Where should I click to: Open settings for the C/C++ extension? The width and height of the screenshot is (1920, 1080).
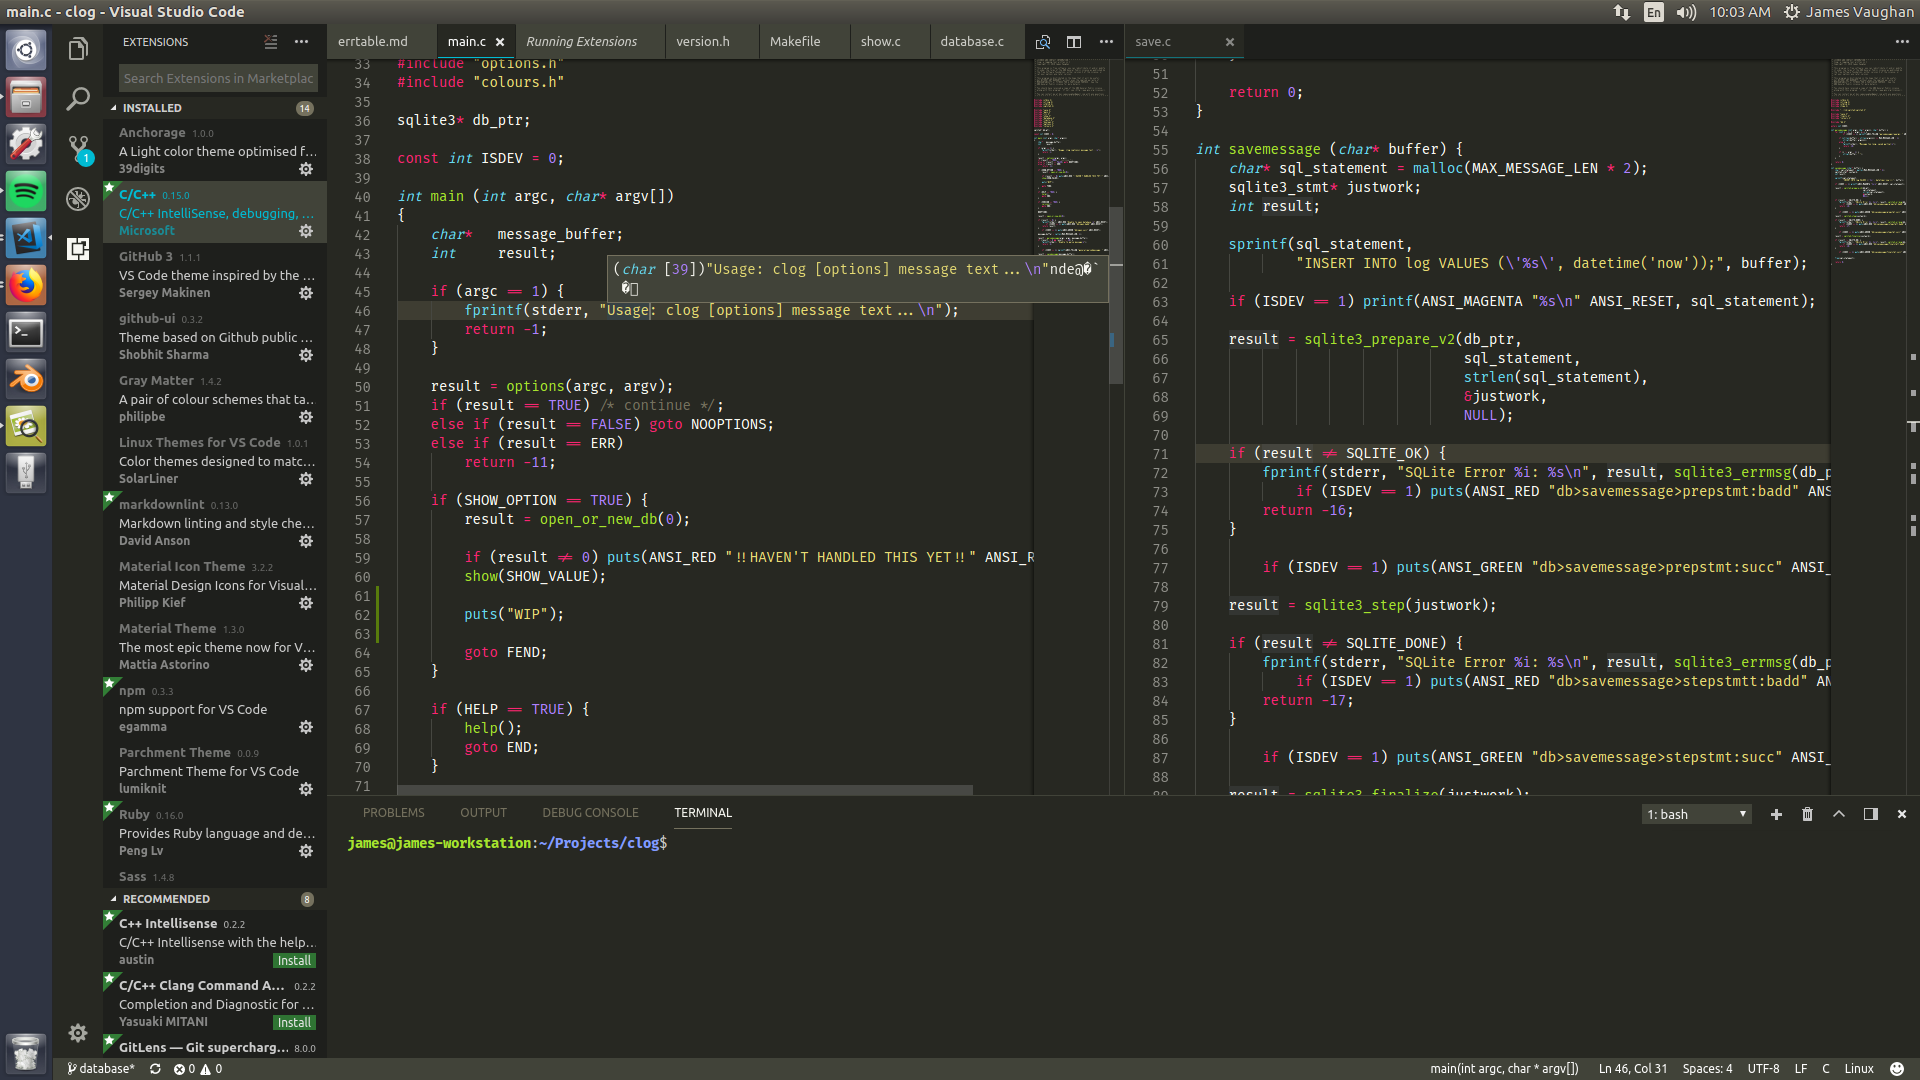coord(306,231)
